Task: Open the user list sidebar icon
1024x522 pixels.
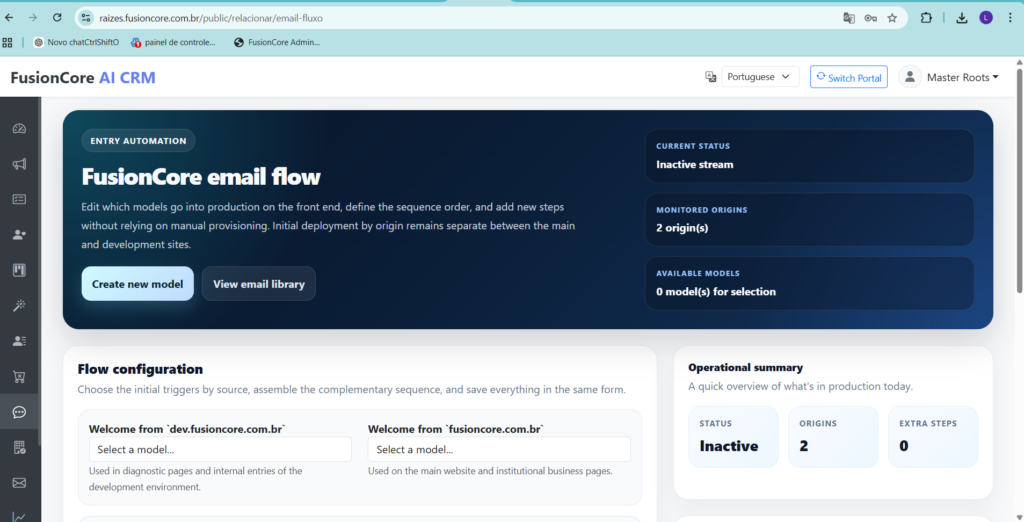Action: [x=19, y=340]
